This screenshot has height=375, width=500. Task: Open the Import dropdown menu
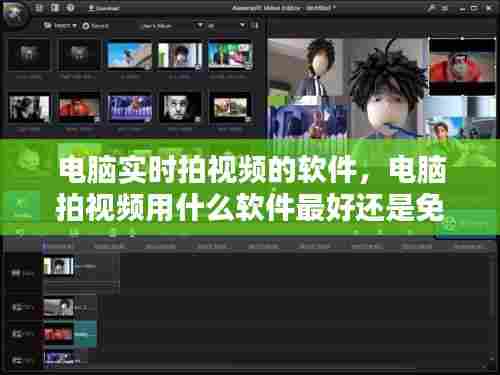[x=60, y=26]
